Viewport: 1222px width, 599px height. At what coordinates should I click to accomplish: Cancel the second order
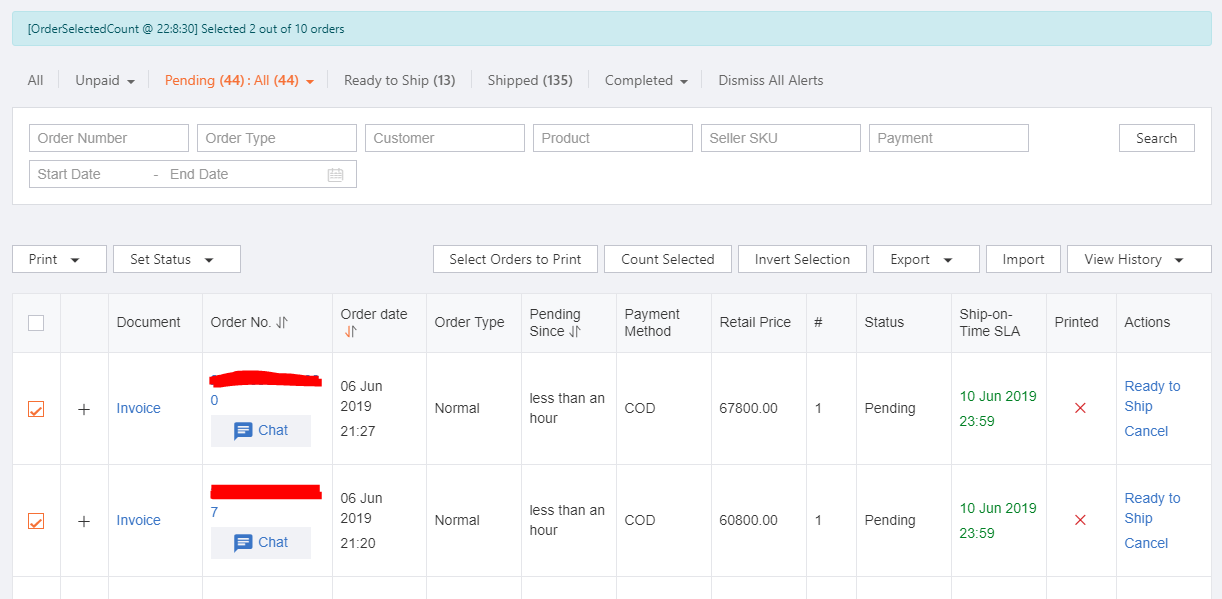(1146, 542)
